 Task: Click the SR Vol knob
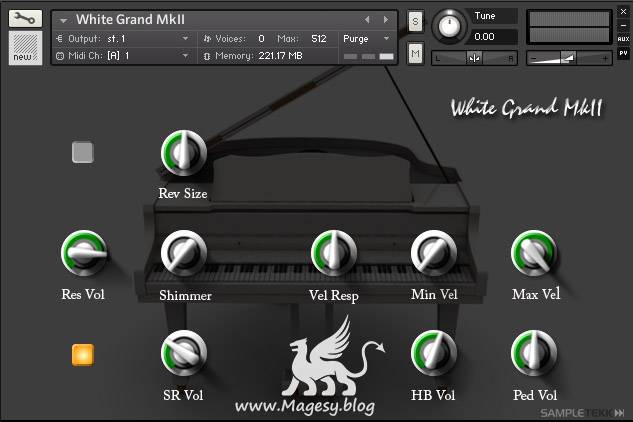click(184, 353)
